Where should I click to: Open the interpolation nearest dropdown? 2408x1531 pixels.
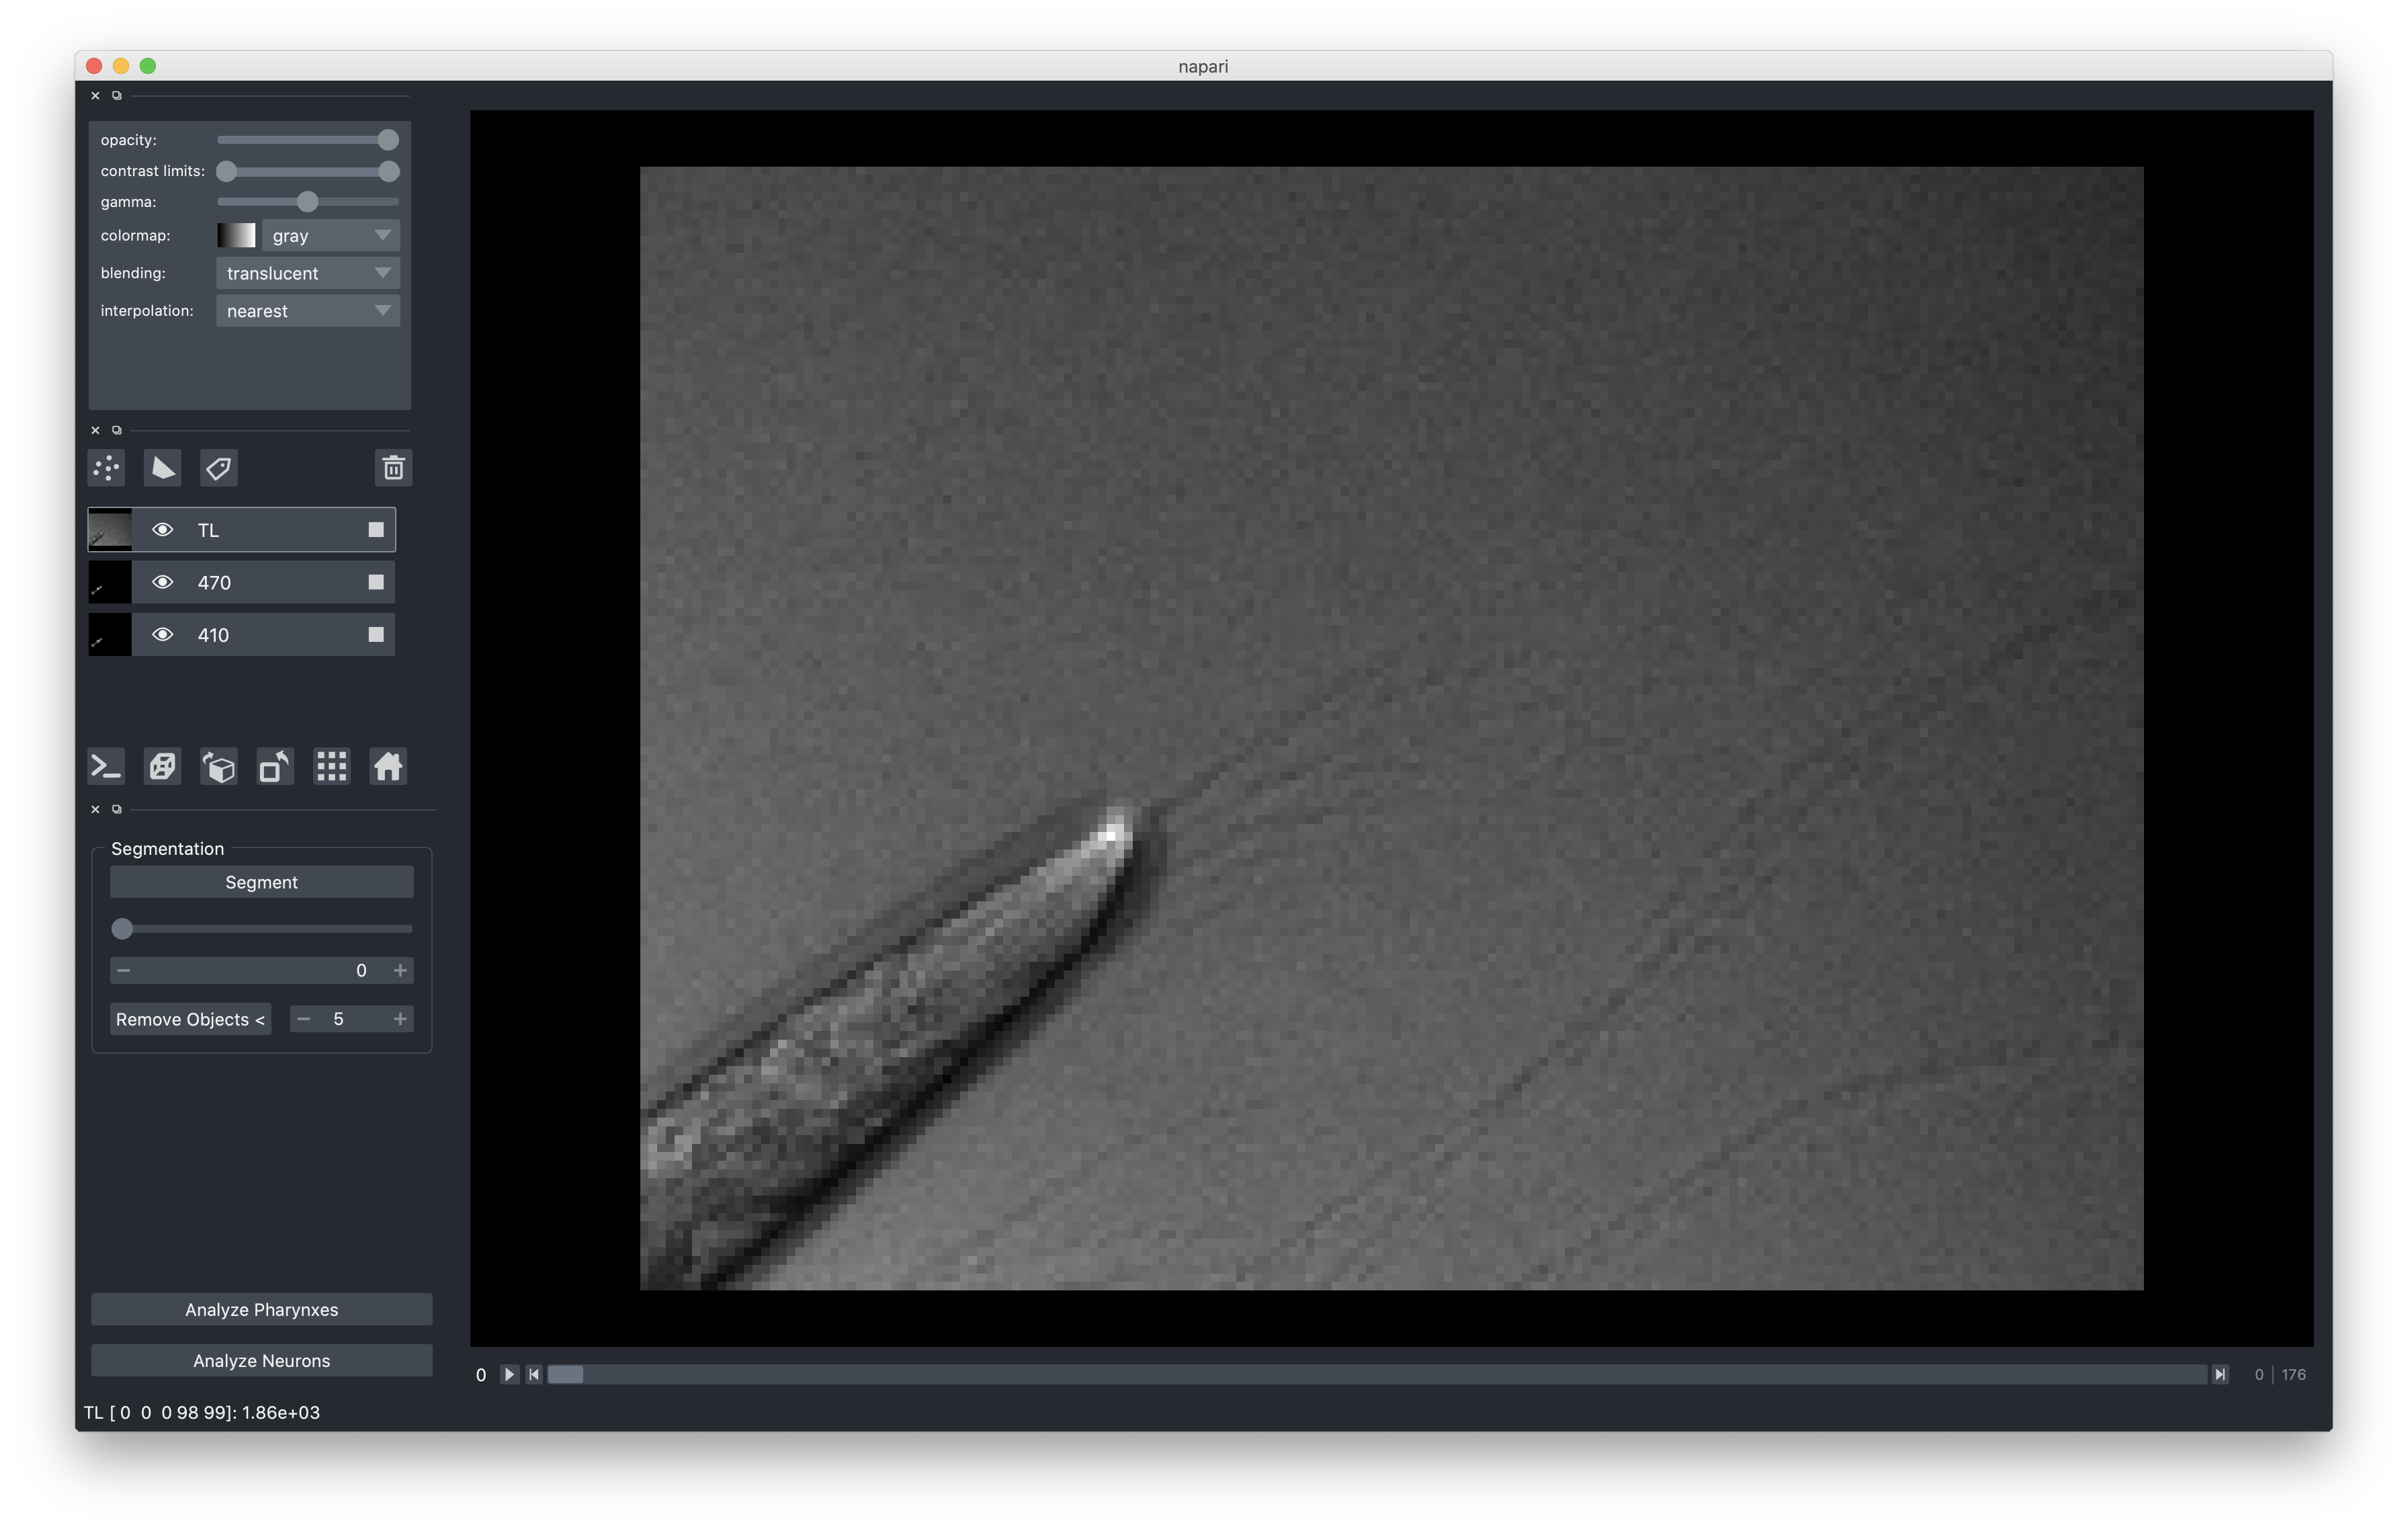tap(308, 311)
